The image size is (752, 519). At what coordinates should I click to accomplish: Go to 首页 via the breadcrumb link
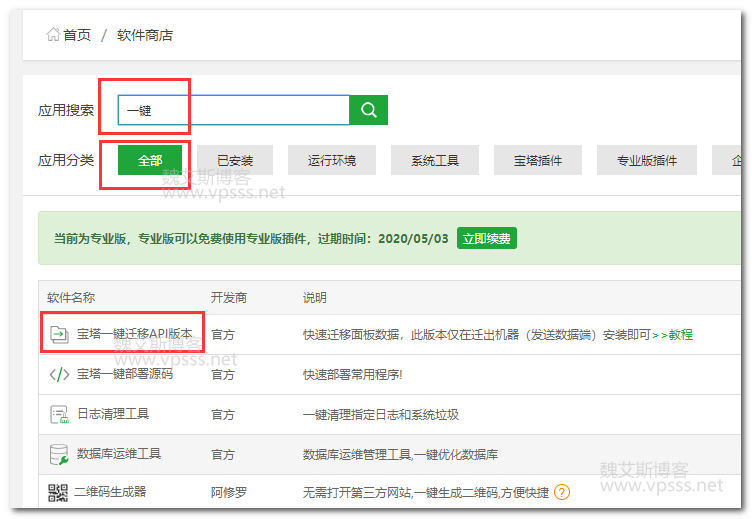77,35
